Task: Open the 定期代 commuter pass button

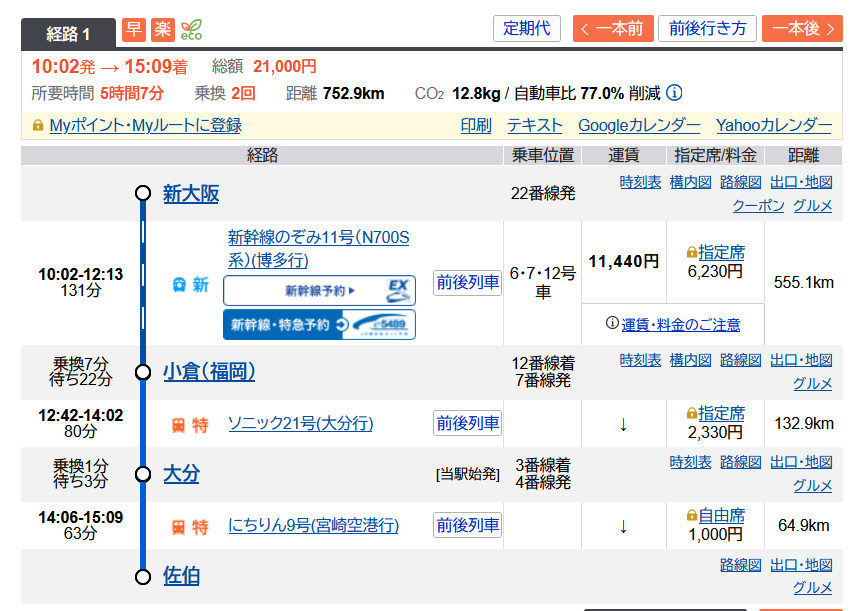Action: pyautogui.click(x=527, y=29)
